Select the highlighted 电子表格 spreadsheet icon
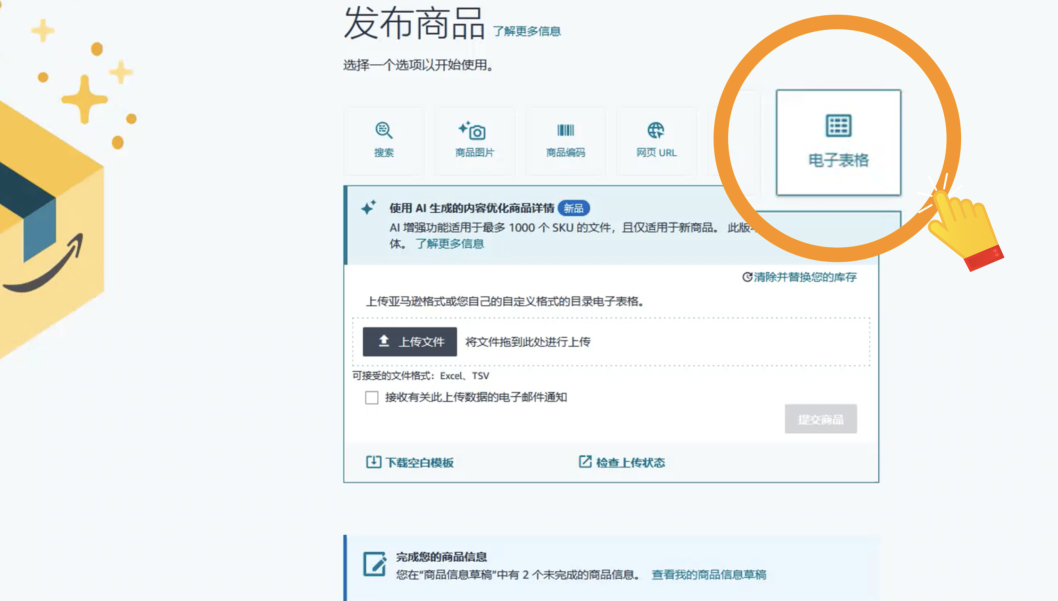Viewport: 1058px width, 601px height. [838, 128]
